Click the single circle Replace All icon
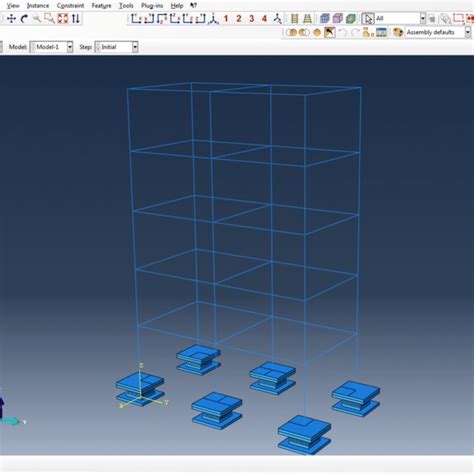The height and width of the screenshot is (474, 474). [317, 32]
